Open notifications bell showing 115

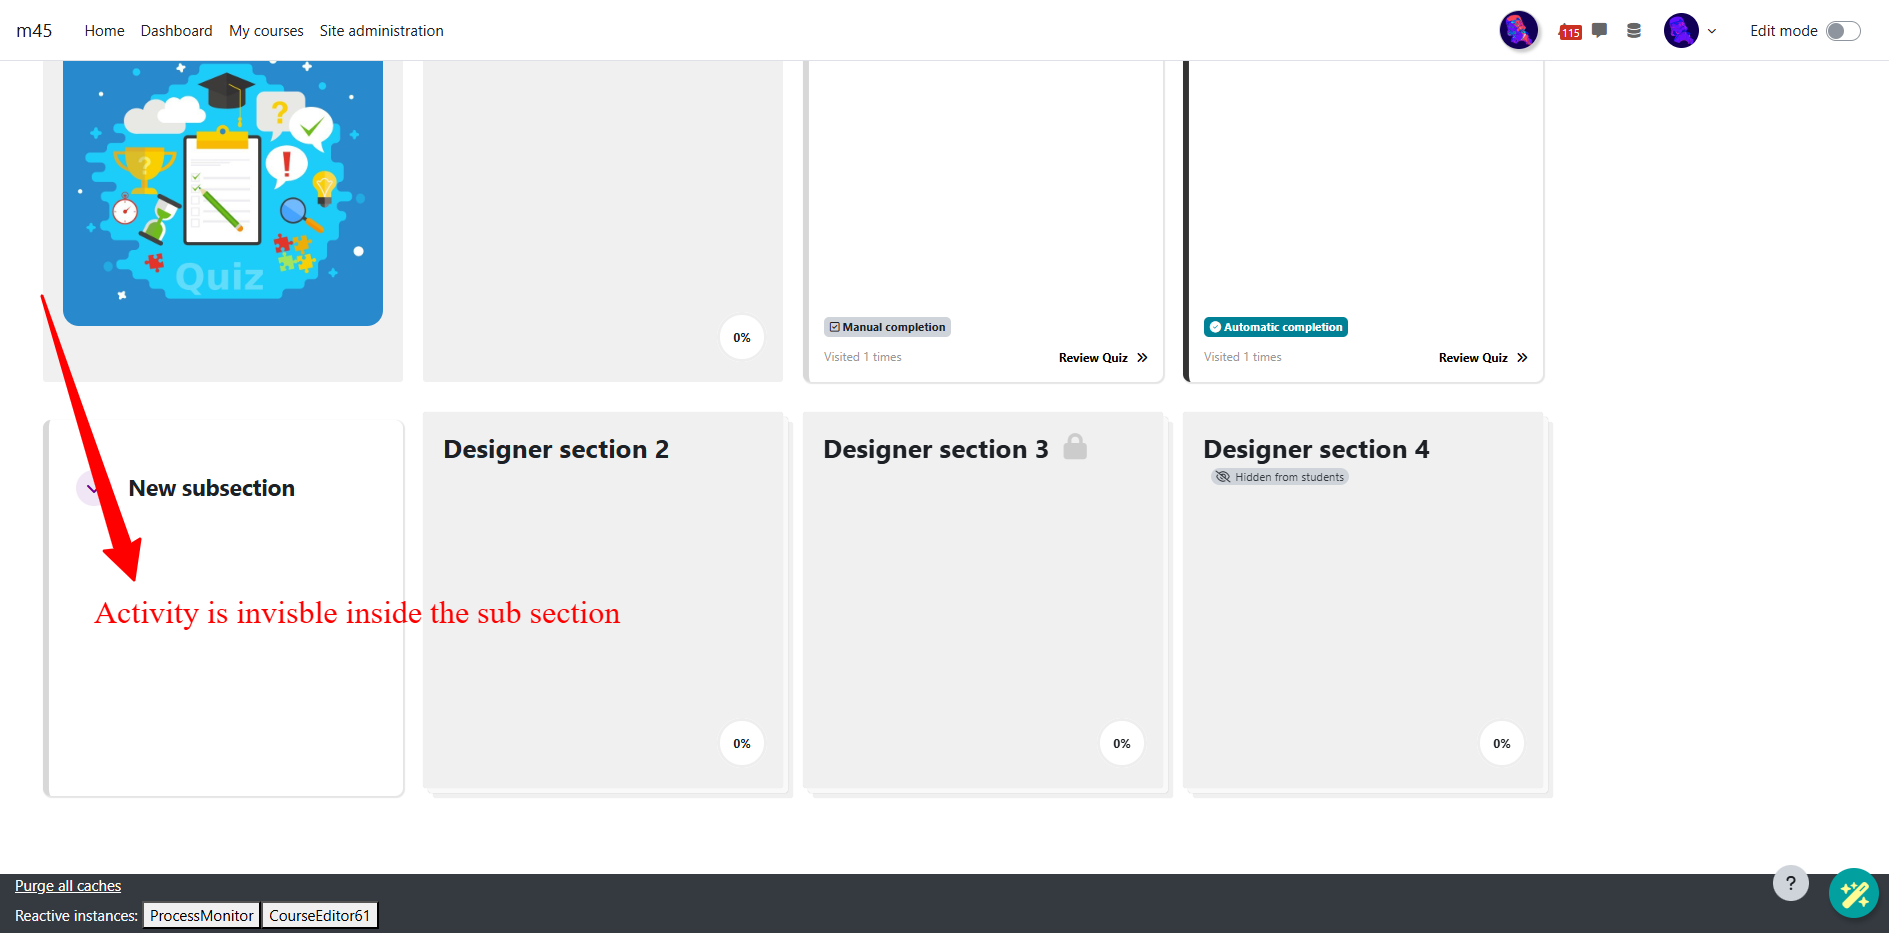click(1570, 32)
